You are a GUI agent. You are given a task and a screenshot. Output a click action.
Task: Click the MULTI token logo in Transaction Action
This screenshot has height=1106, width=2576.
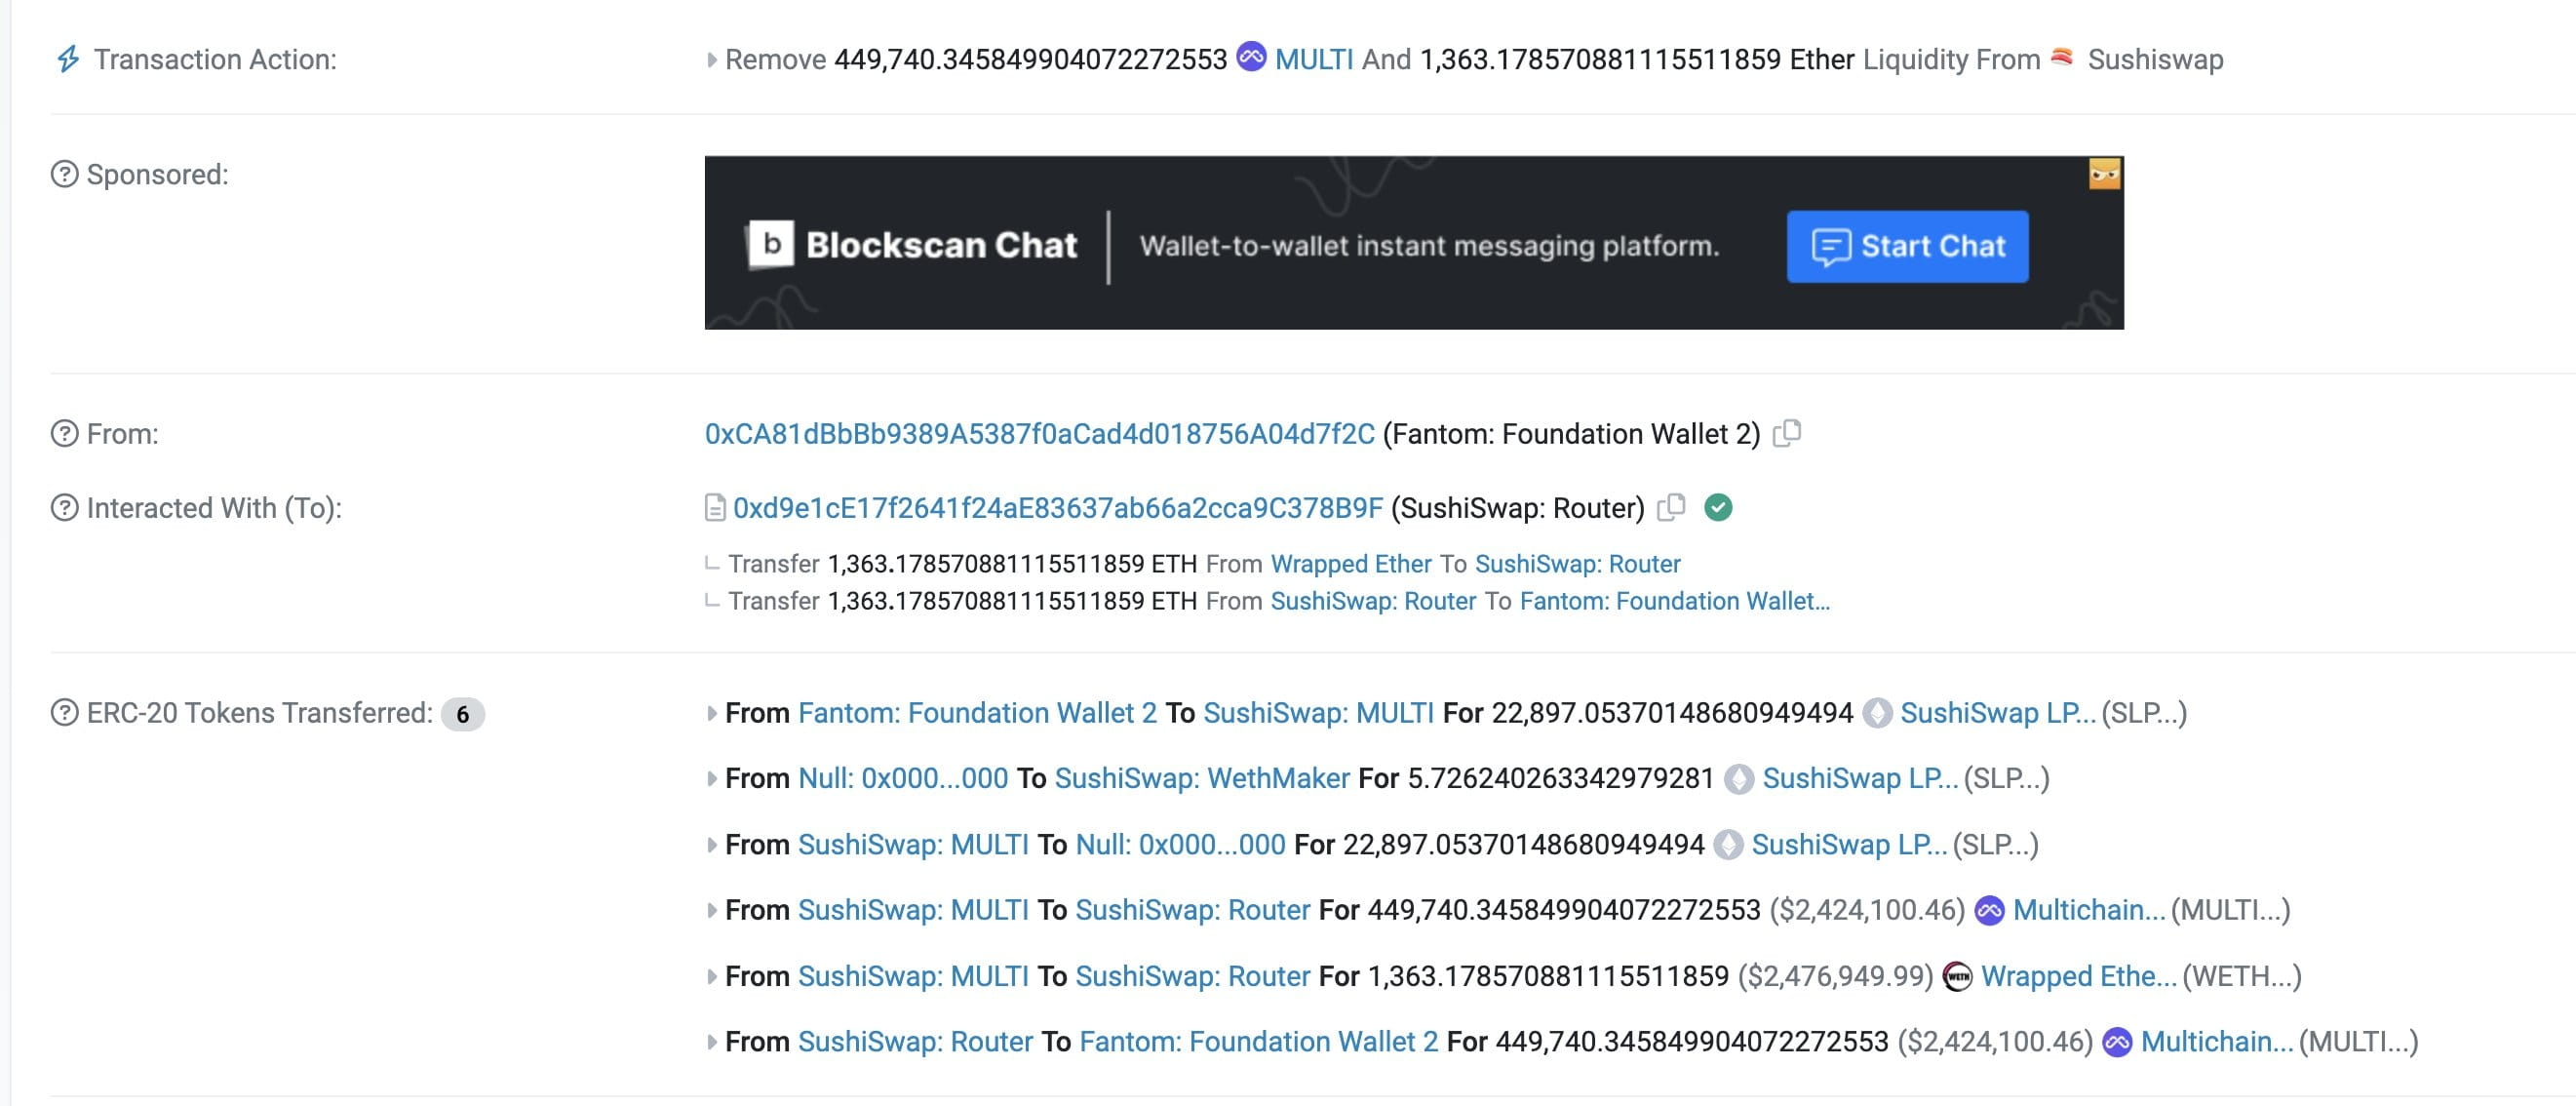pos(1251,56)
